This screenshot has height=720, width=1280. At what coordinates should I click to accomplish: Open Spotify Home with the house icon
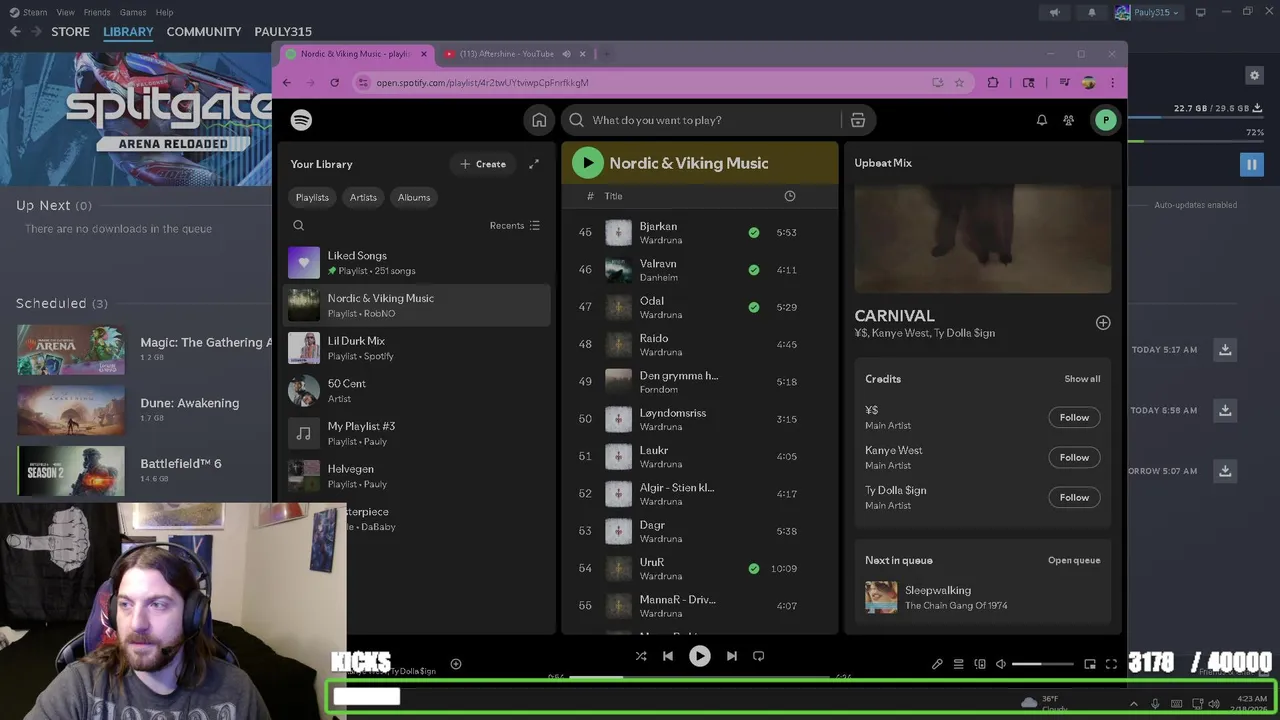coord(539,120)
